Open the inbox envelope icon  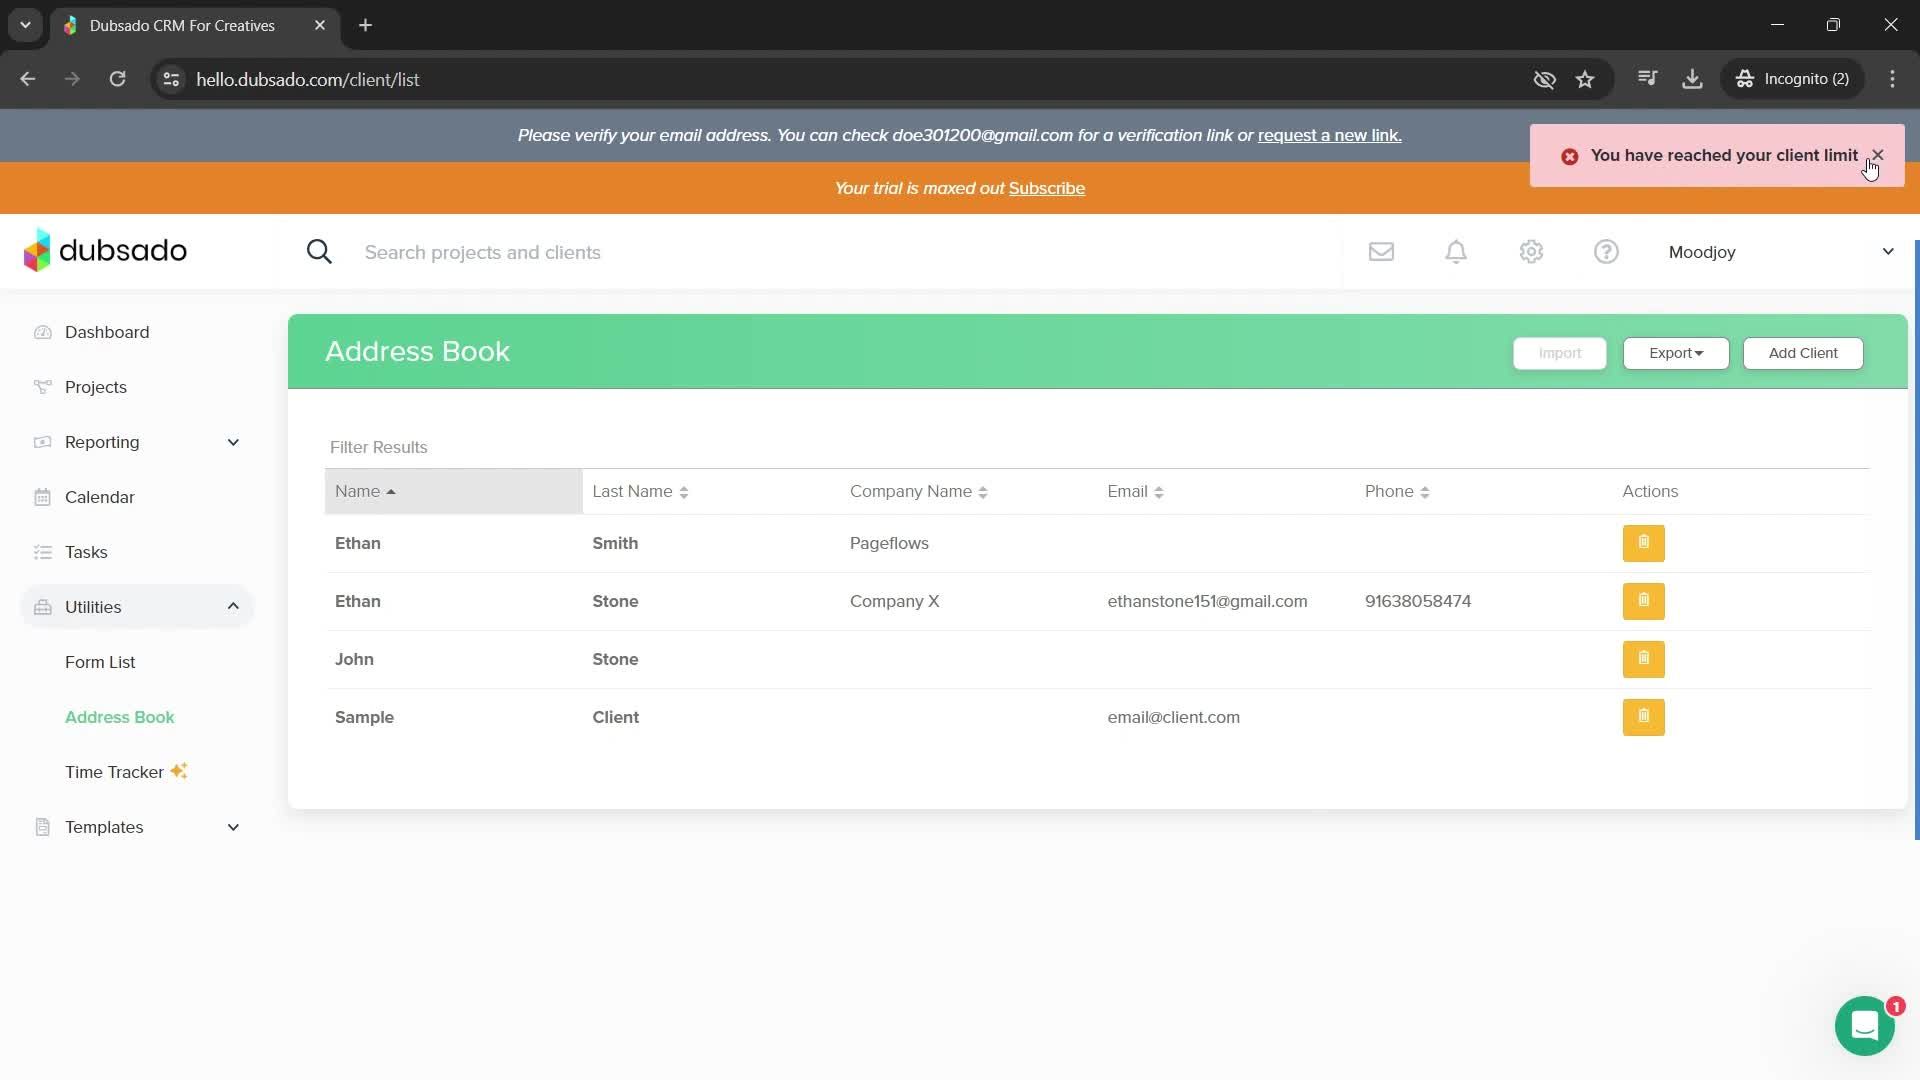click(1381, 252)
